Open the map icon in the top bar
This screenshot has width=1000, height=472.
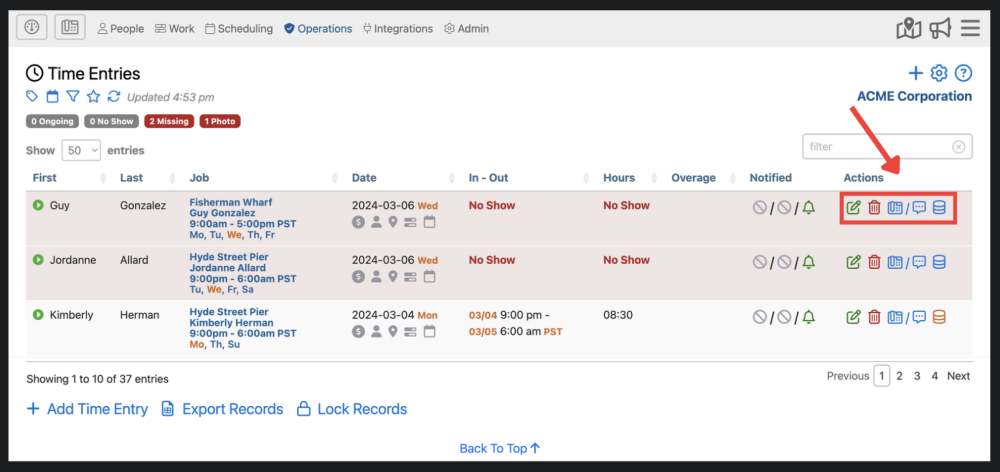pos(908,28)
